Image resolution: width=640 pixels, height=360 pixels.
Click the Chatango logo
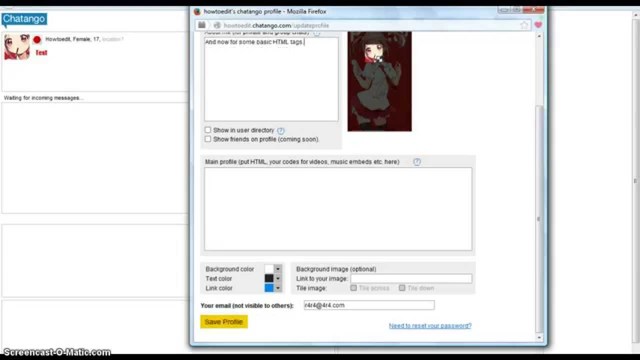click(x=24, y=19)
